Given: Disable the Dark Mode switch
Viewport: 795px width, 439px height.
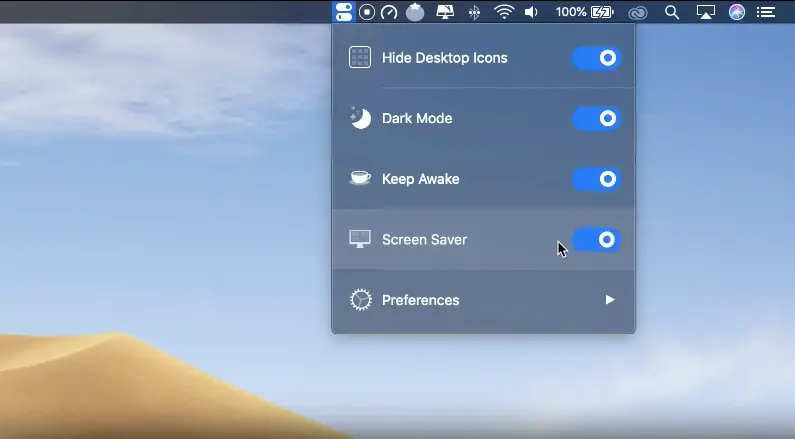Looking at the screenshot, I should (x=596, y=118).
